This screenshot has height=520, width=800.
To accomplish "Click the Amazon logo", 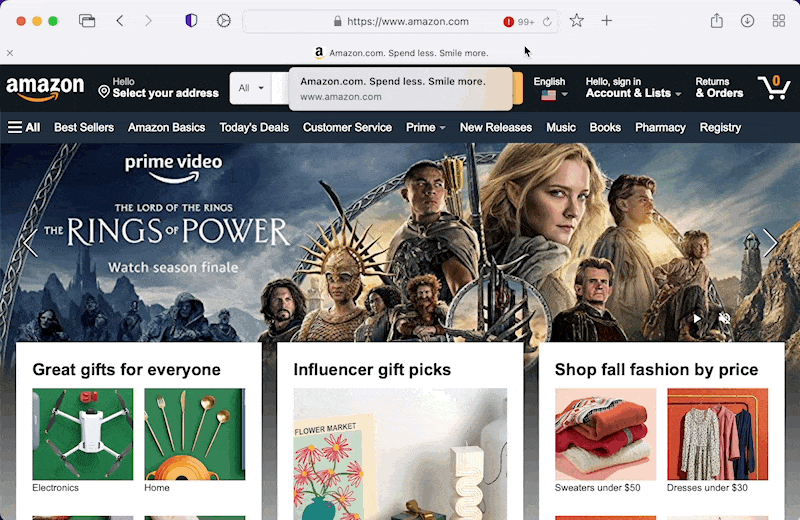I will click(45, 88).
